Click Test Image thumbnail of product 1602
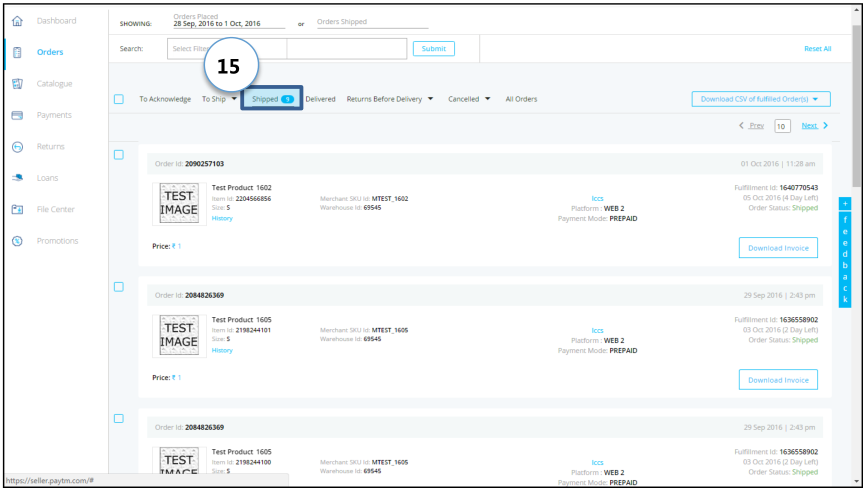Screen dimensions: 867x493 point(179,204)
